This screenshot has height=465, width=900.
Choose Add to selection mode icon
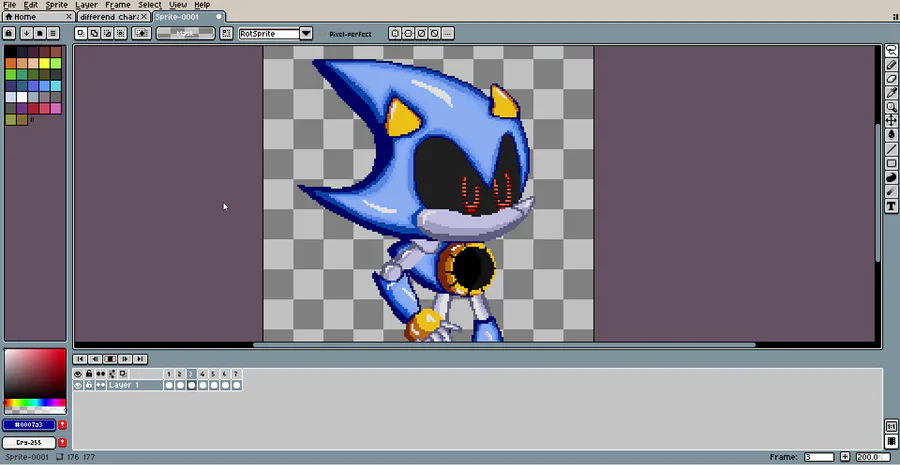click(x=94, y=33)
